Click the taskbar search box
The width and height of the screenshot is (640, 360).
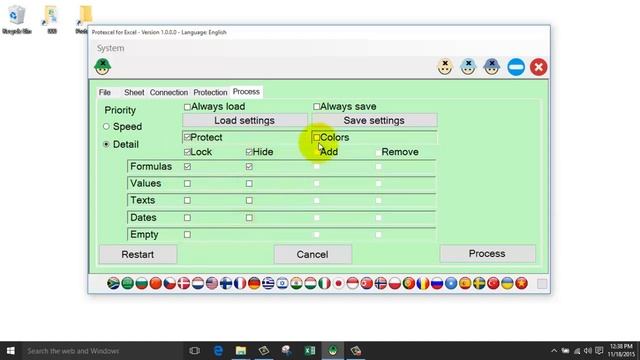(x=101, y=351)
